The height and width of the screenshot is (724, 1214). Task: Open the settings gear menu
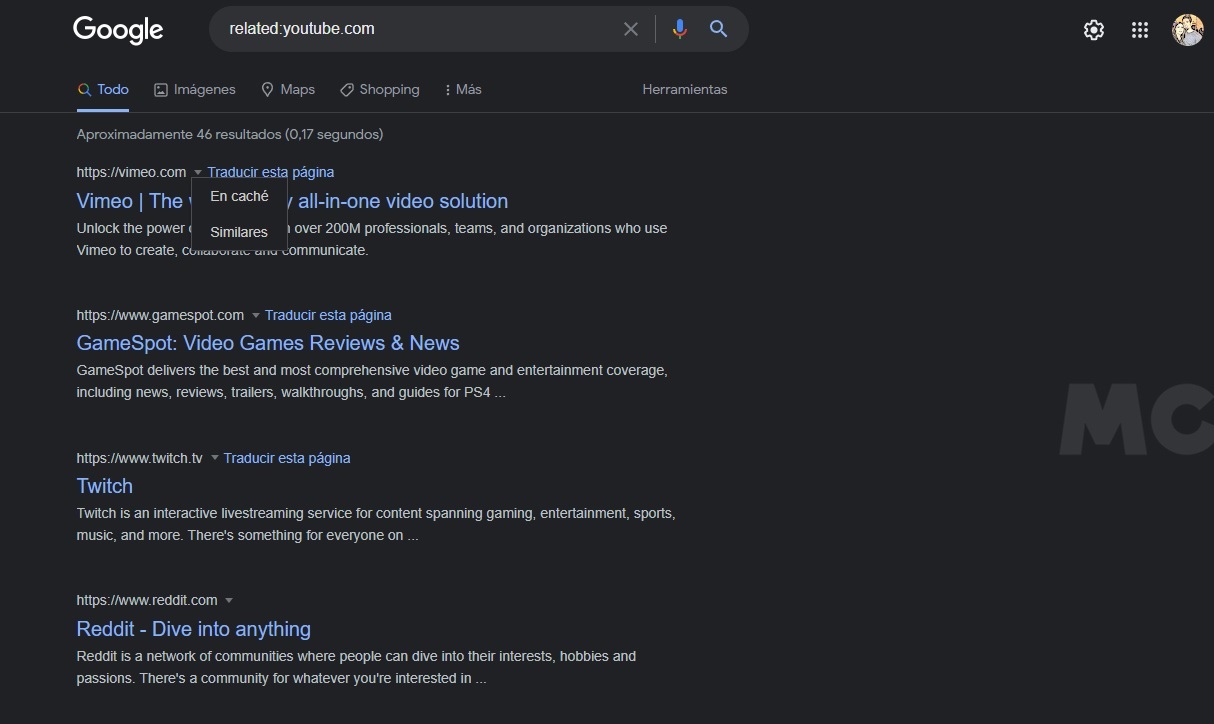click(1094, 30)
